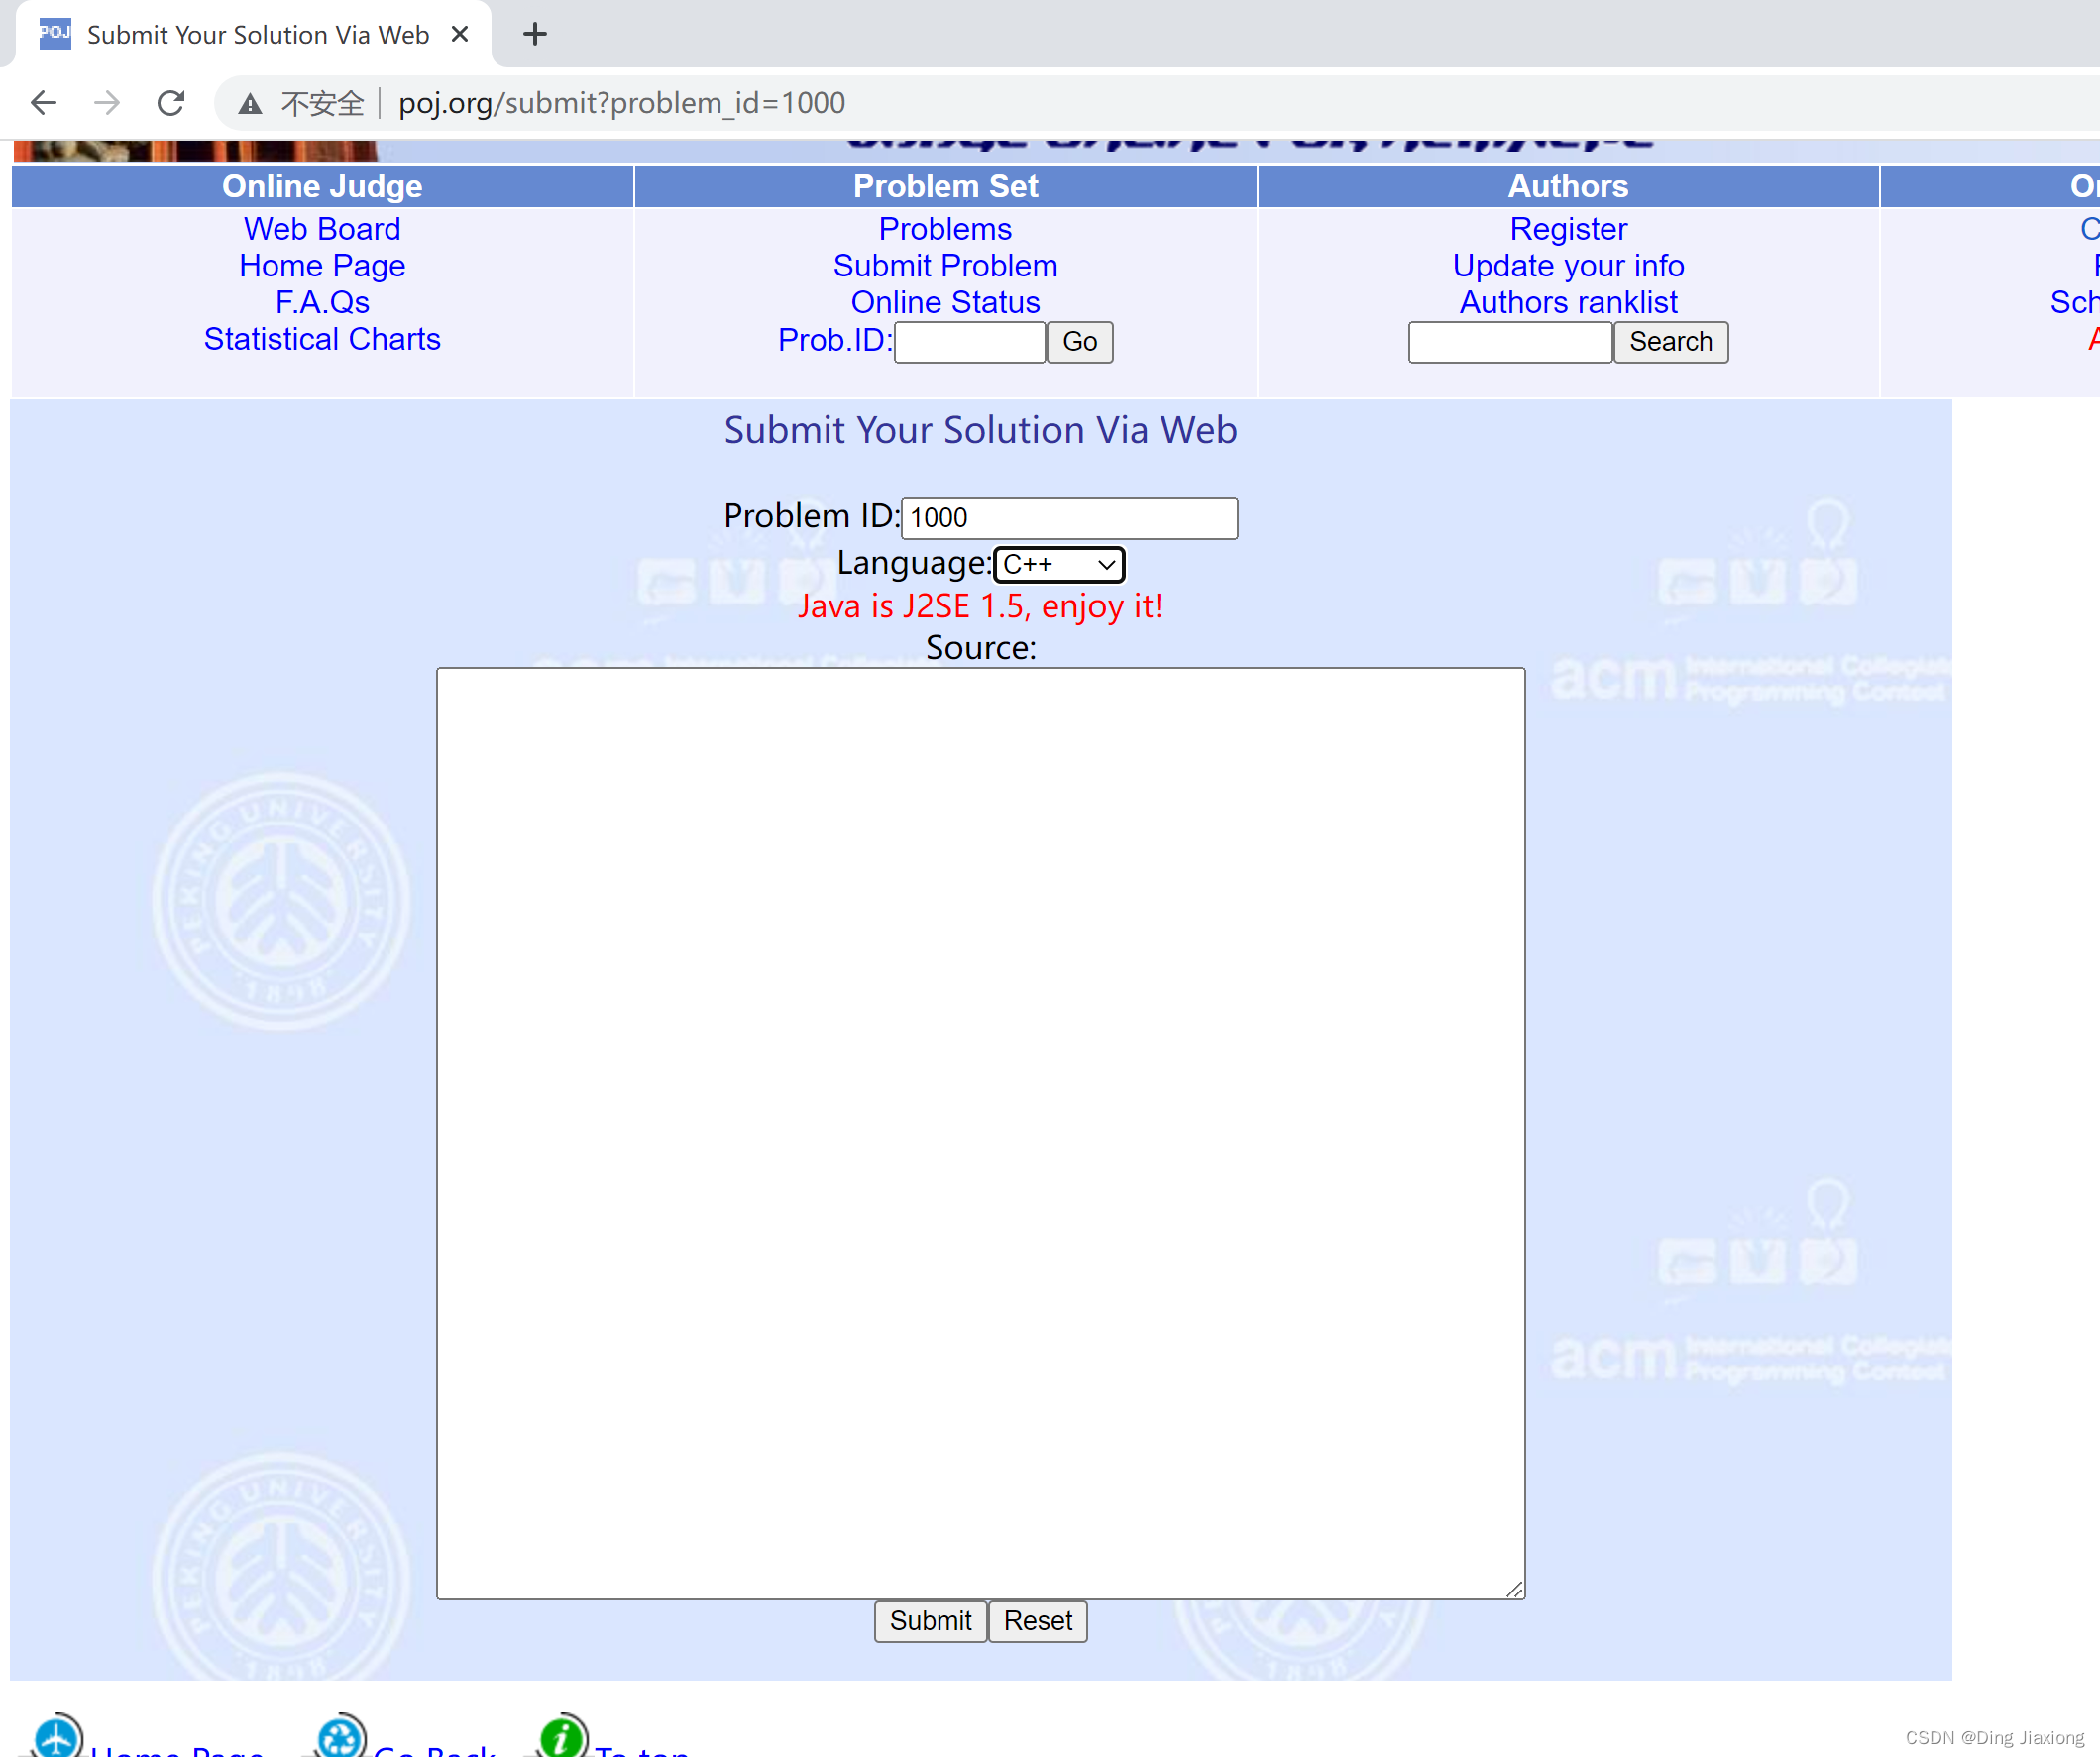Viewport: 2100px width, 1757px height.
Task: Open the Language dropdown showing C++
Action: (1059, 565)
